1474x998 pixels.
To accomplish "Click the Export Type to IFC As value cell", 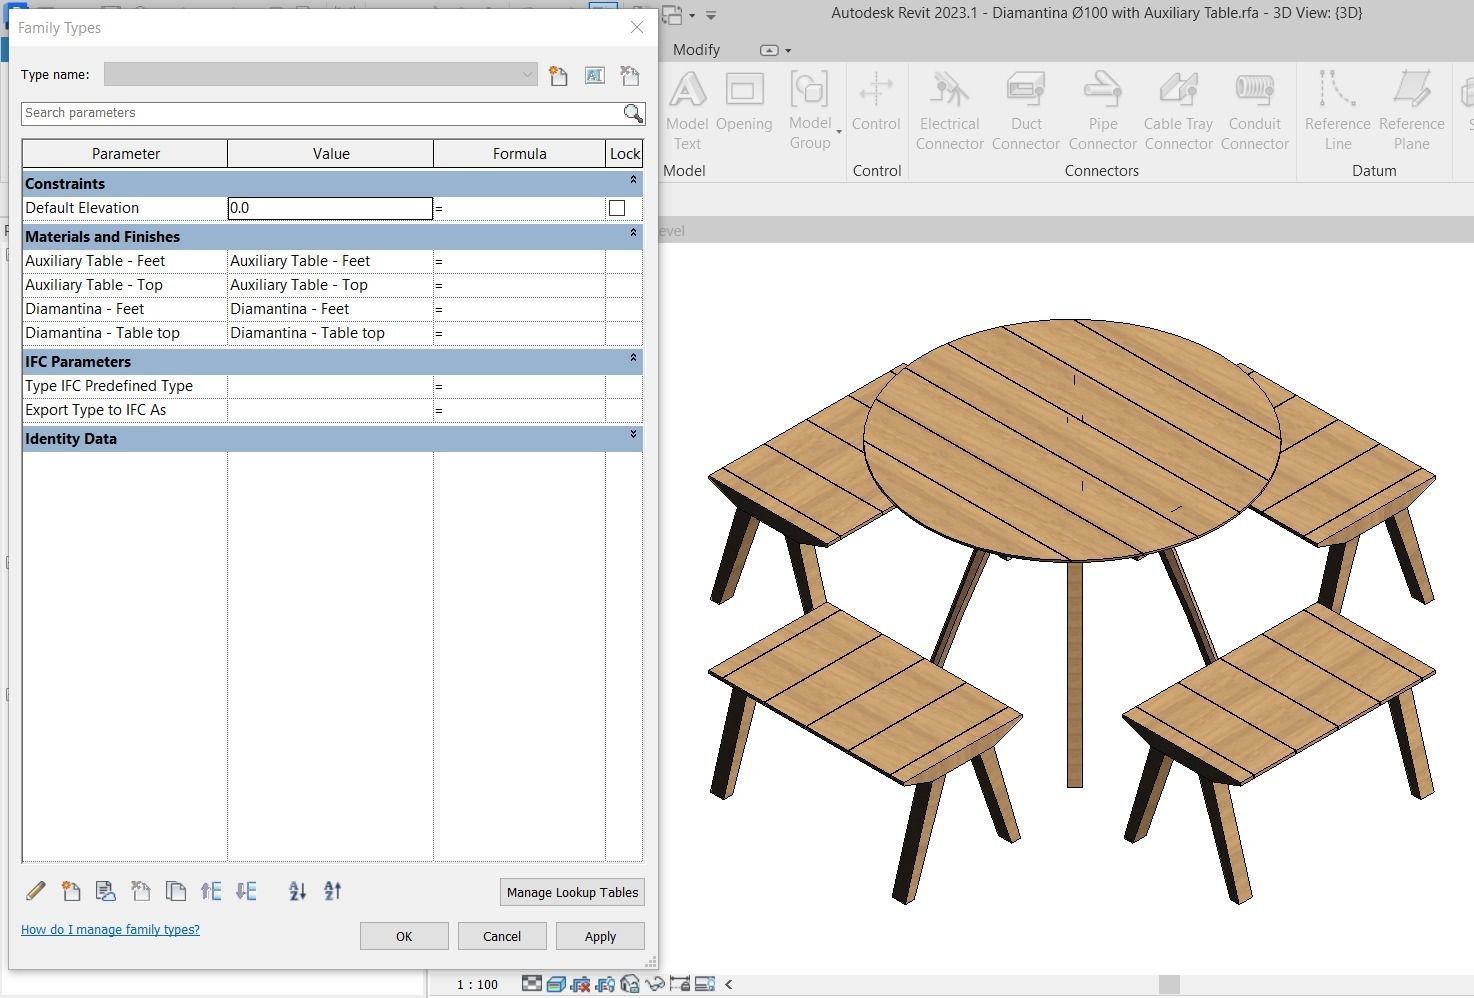I will coord(330,410).
